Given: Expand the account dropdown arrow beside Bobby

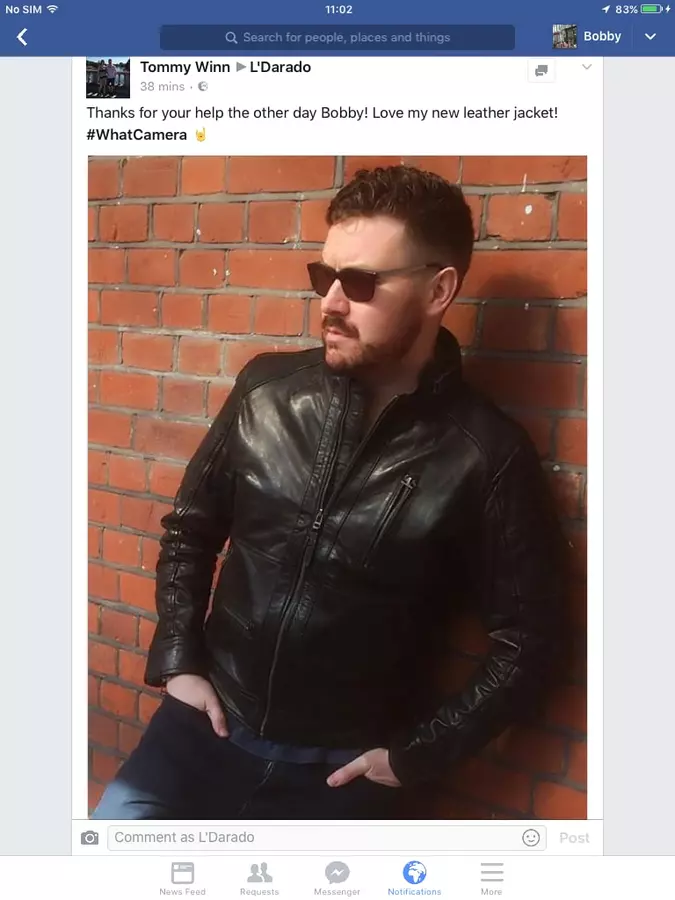Looking at the screenshot, I should 650,37.
